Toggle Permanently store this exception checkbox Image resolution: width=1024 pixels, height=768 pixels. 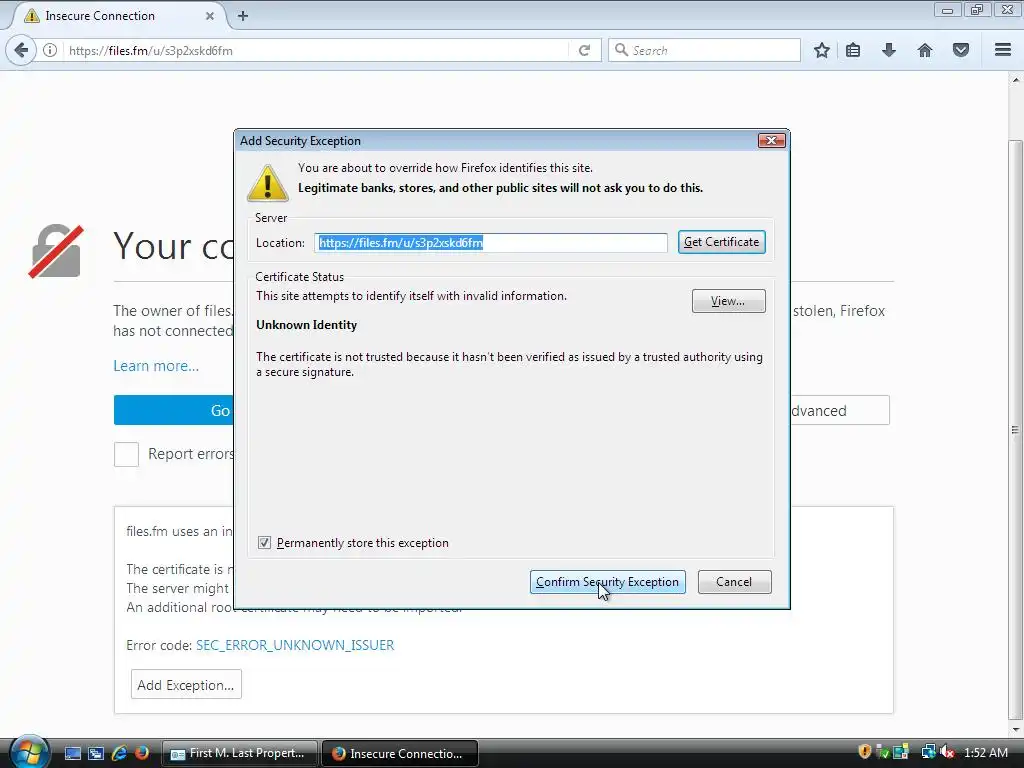(264, 543)
